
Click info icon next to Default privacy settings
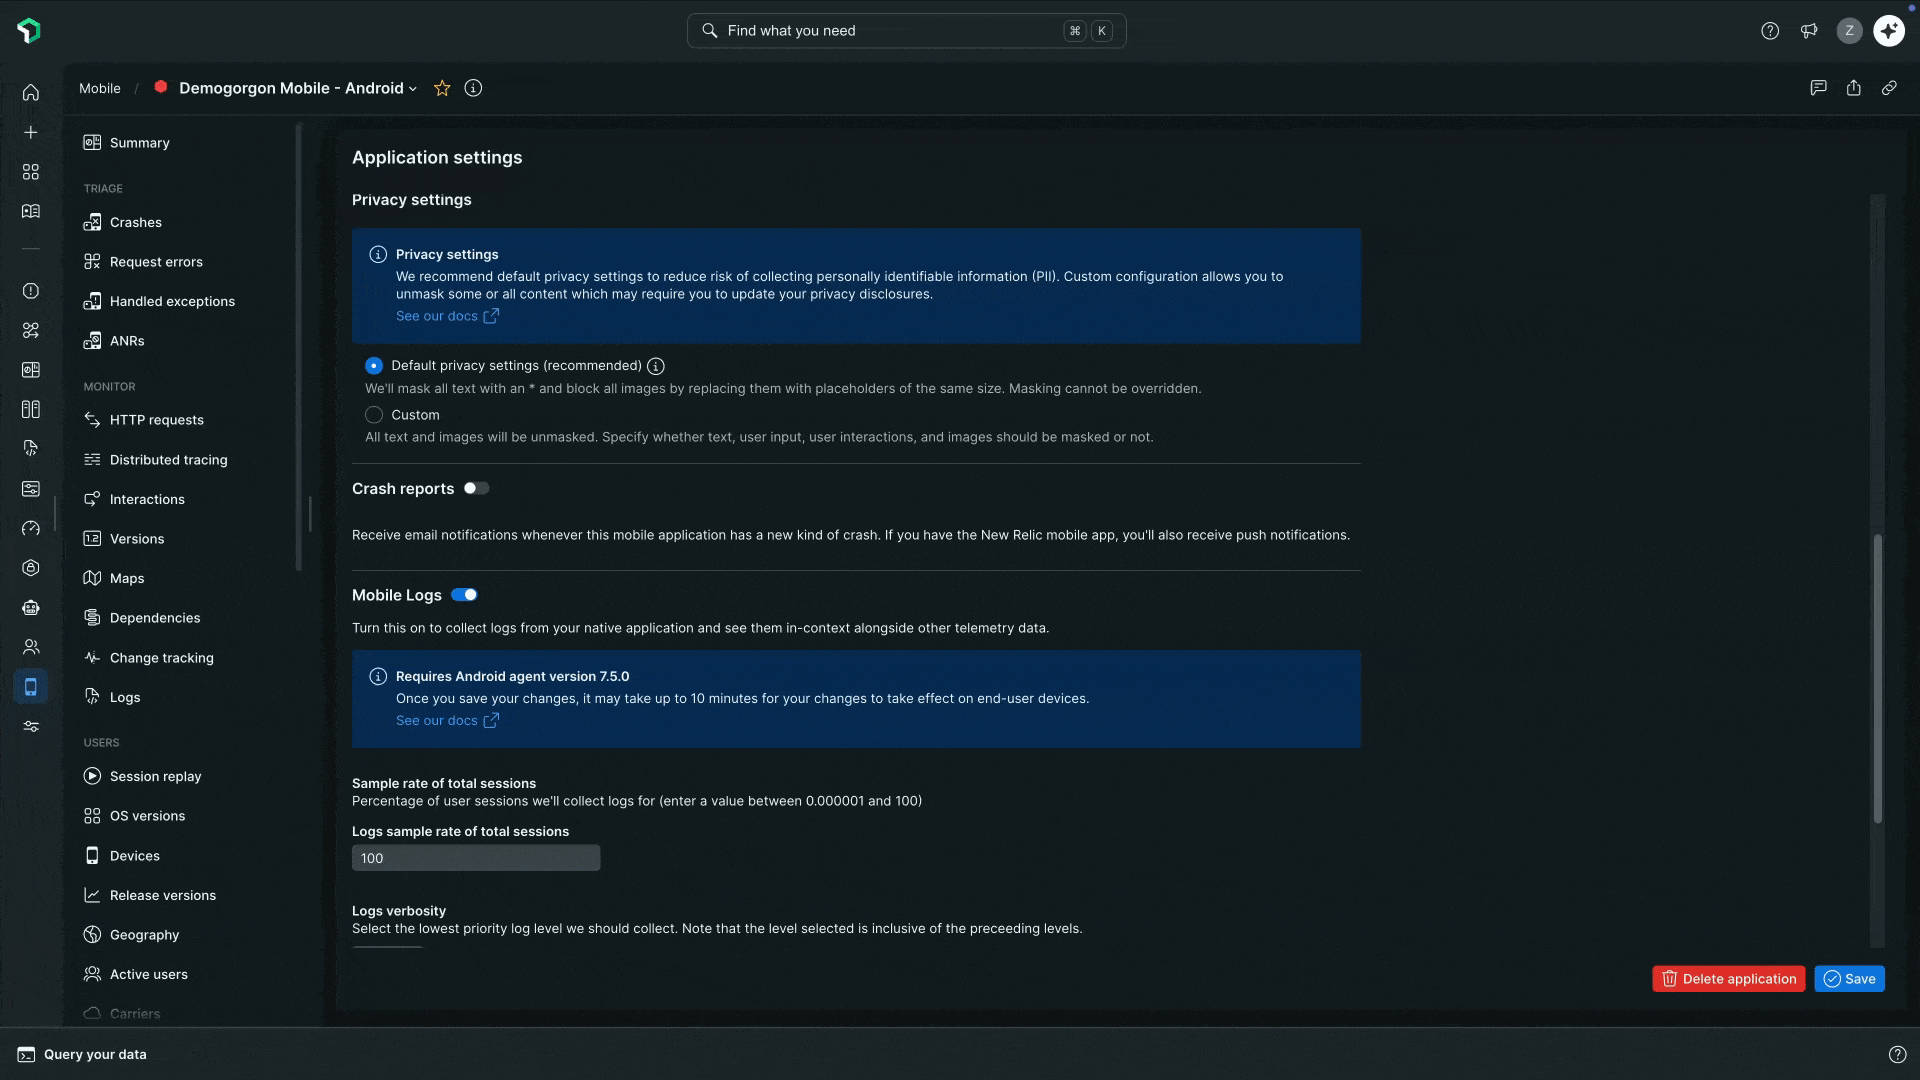(x=656, y=366)
